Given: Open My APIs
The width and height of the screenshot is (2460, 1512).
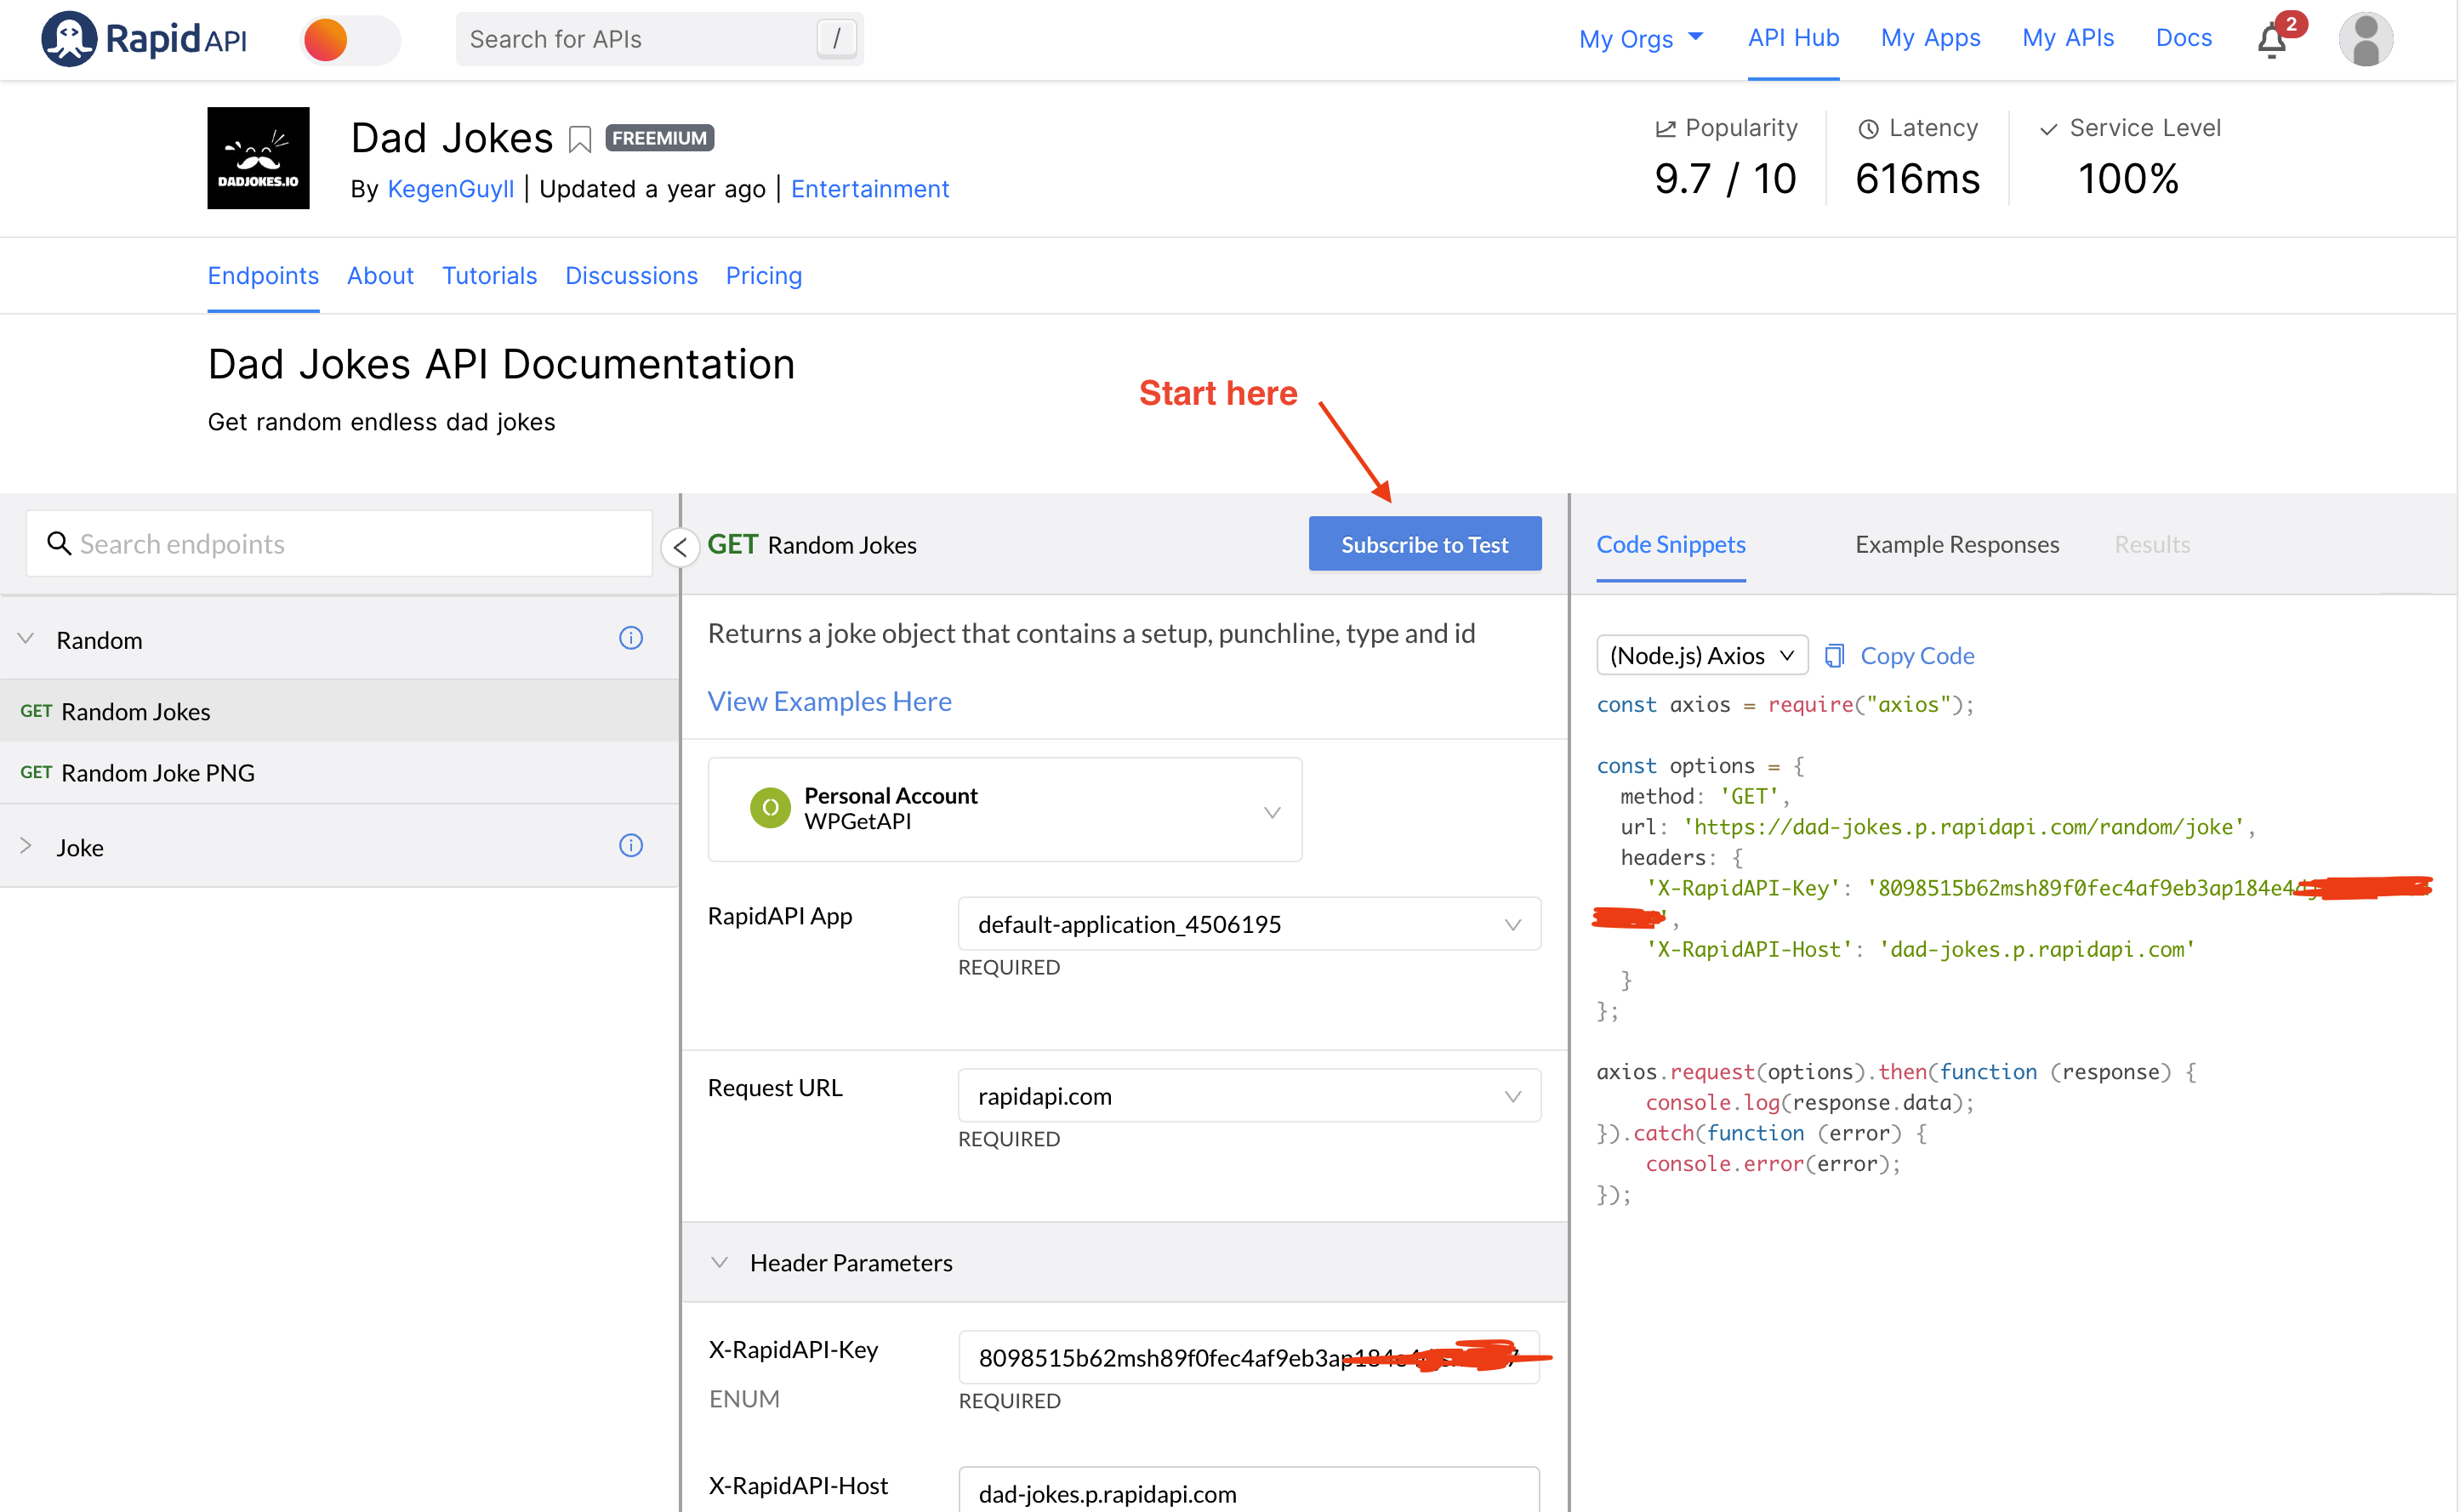Looking at the screenshot, I should (2067, 38).
